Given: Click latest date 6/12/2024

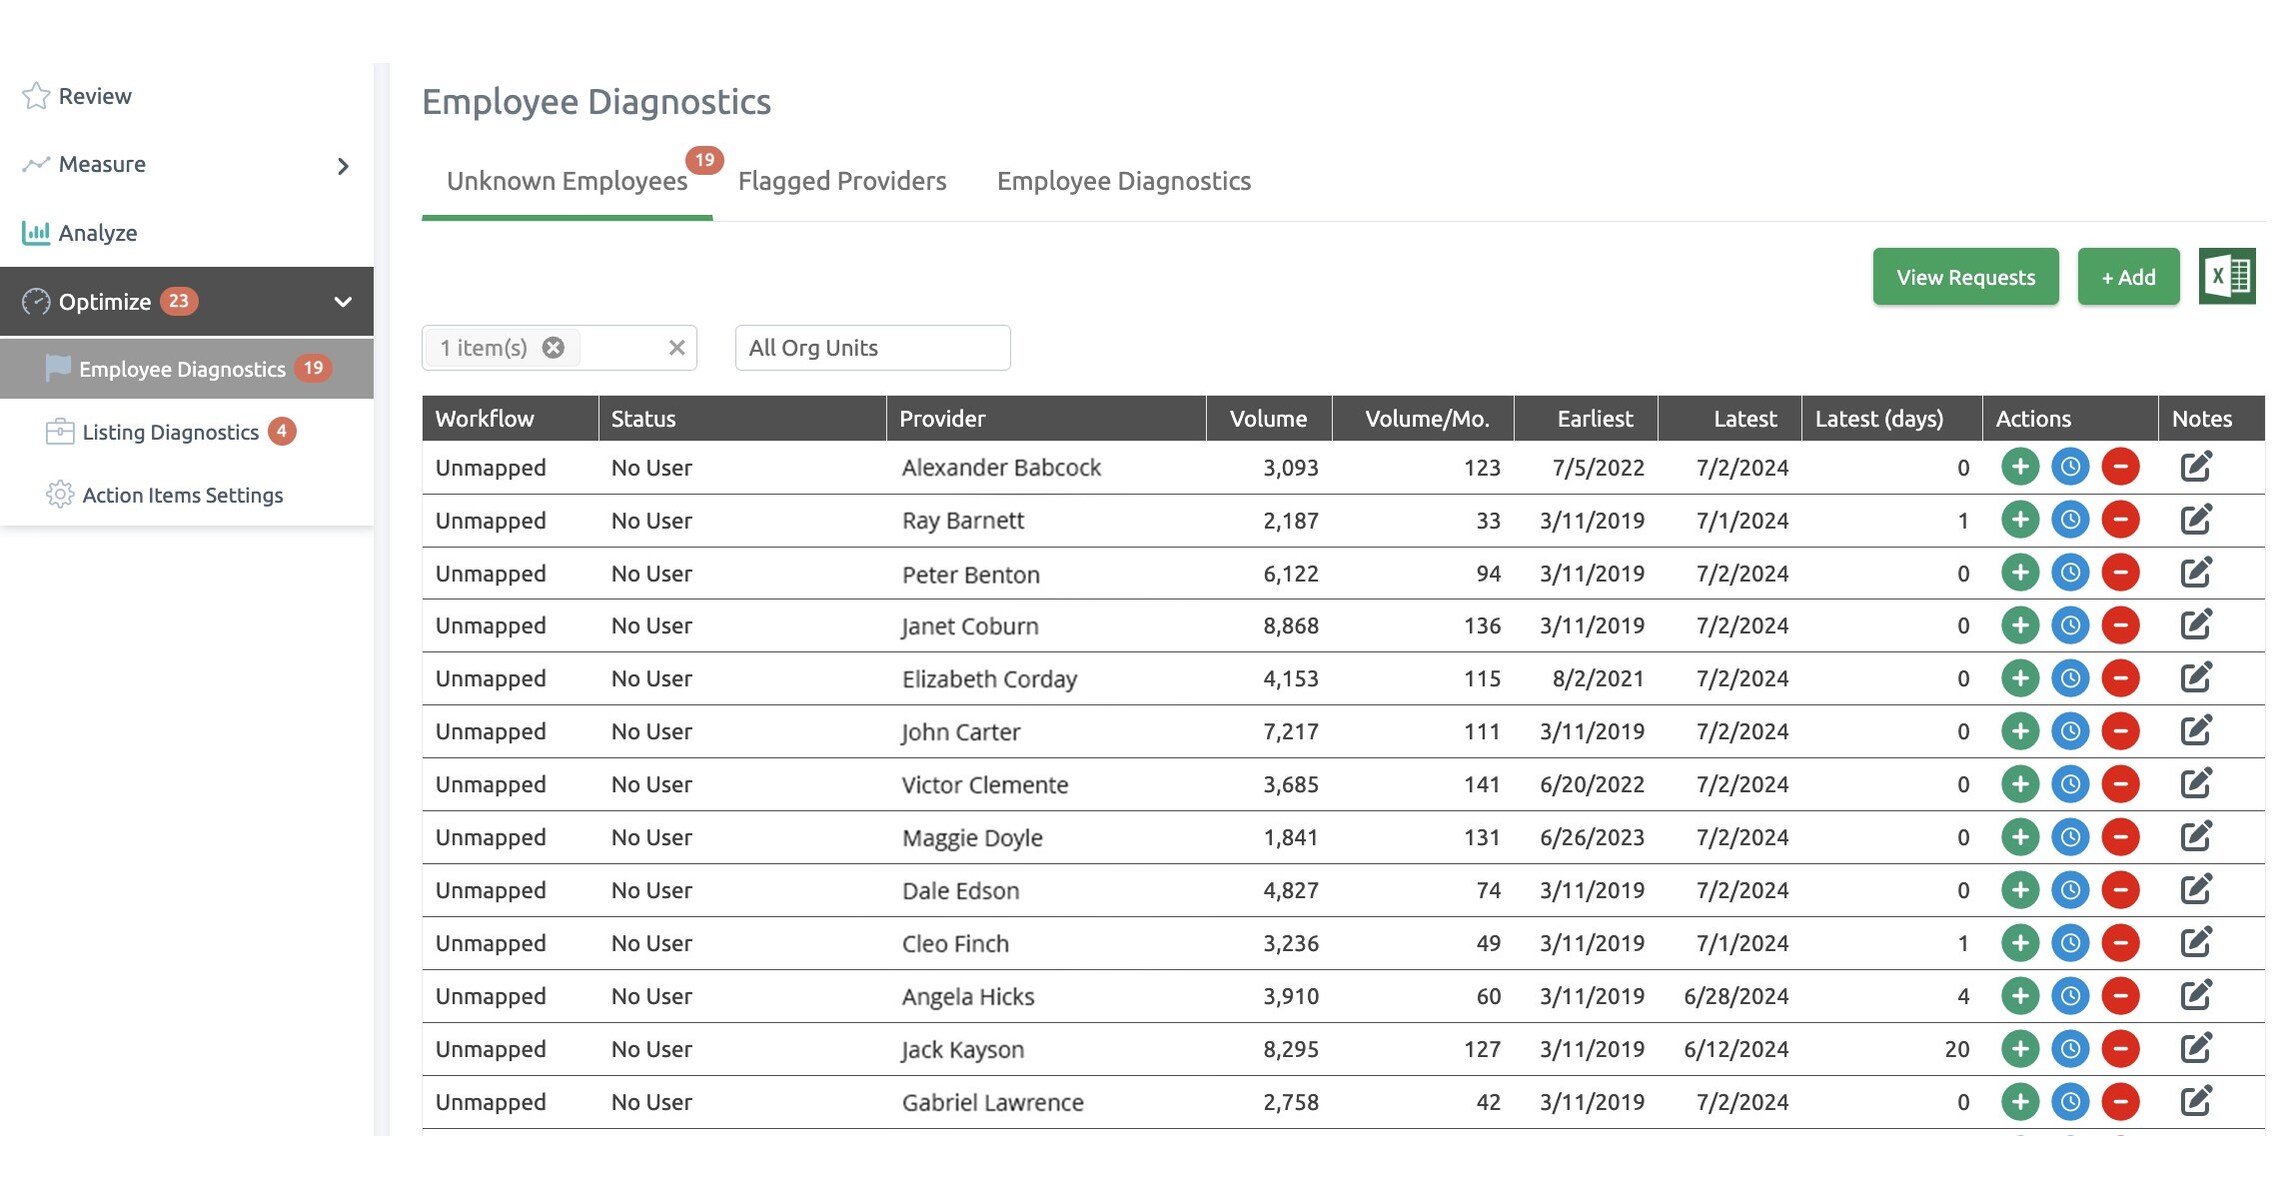Looking at the screenshot, I should click(1736, 1049).
